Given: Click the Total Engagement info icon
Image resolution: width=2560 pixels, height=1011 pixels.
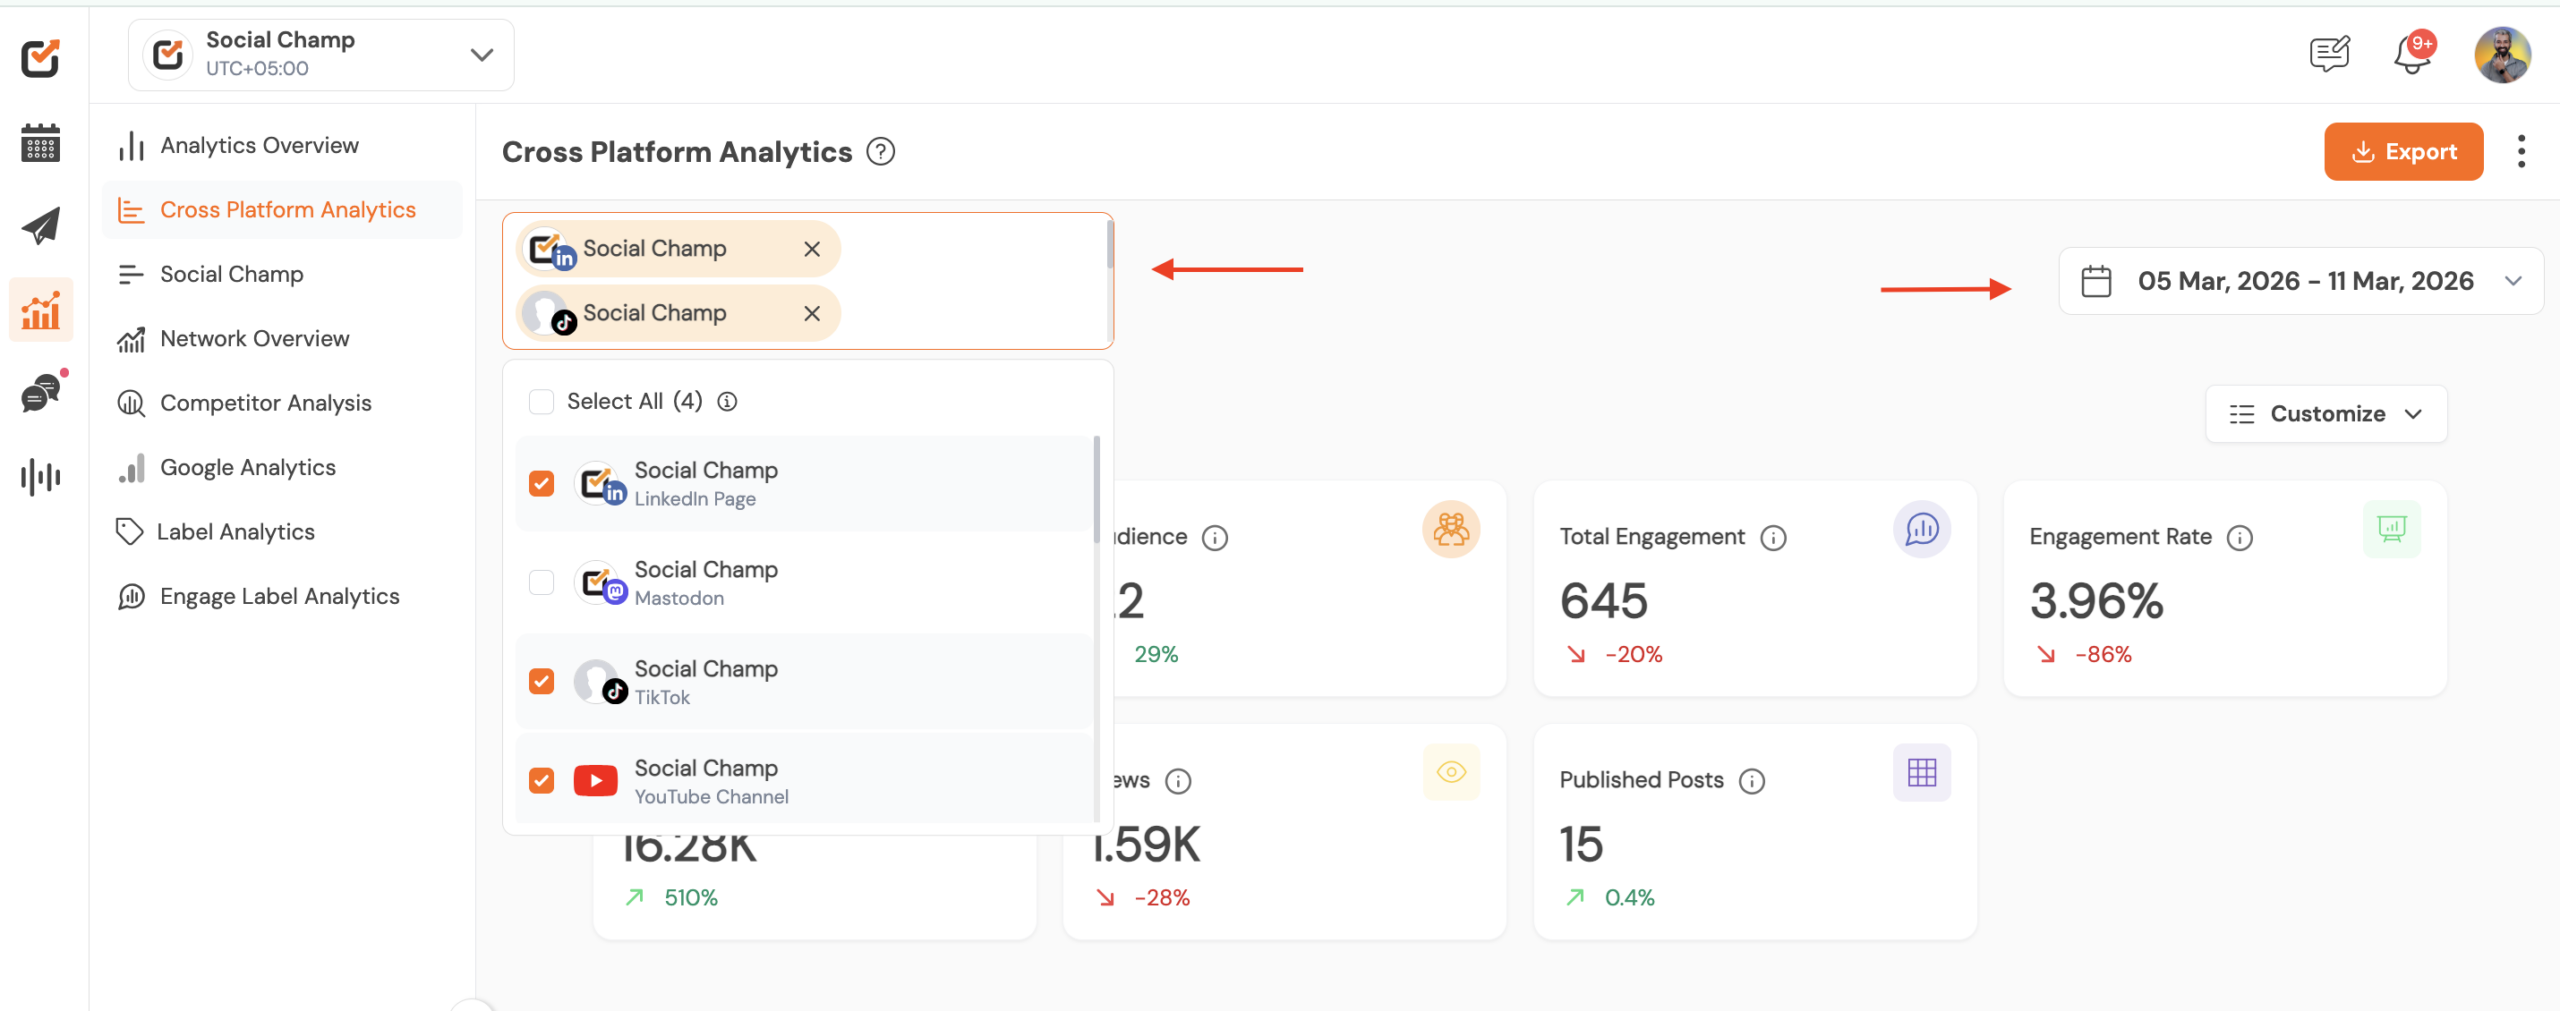Looking at the screenshot, I should pyautogui.click(x=1773, y=538).
